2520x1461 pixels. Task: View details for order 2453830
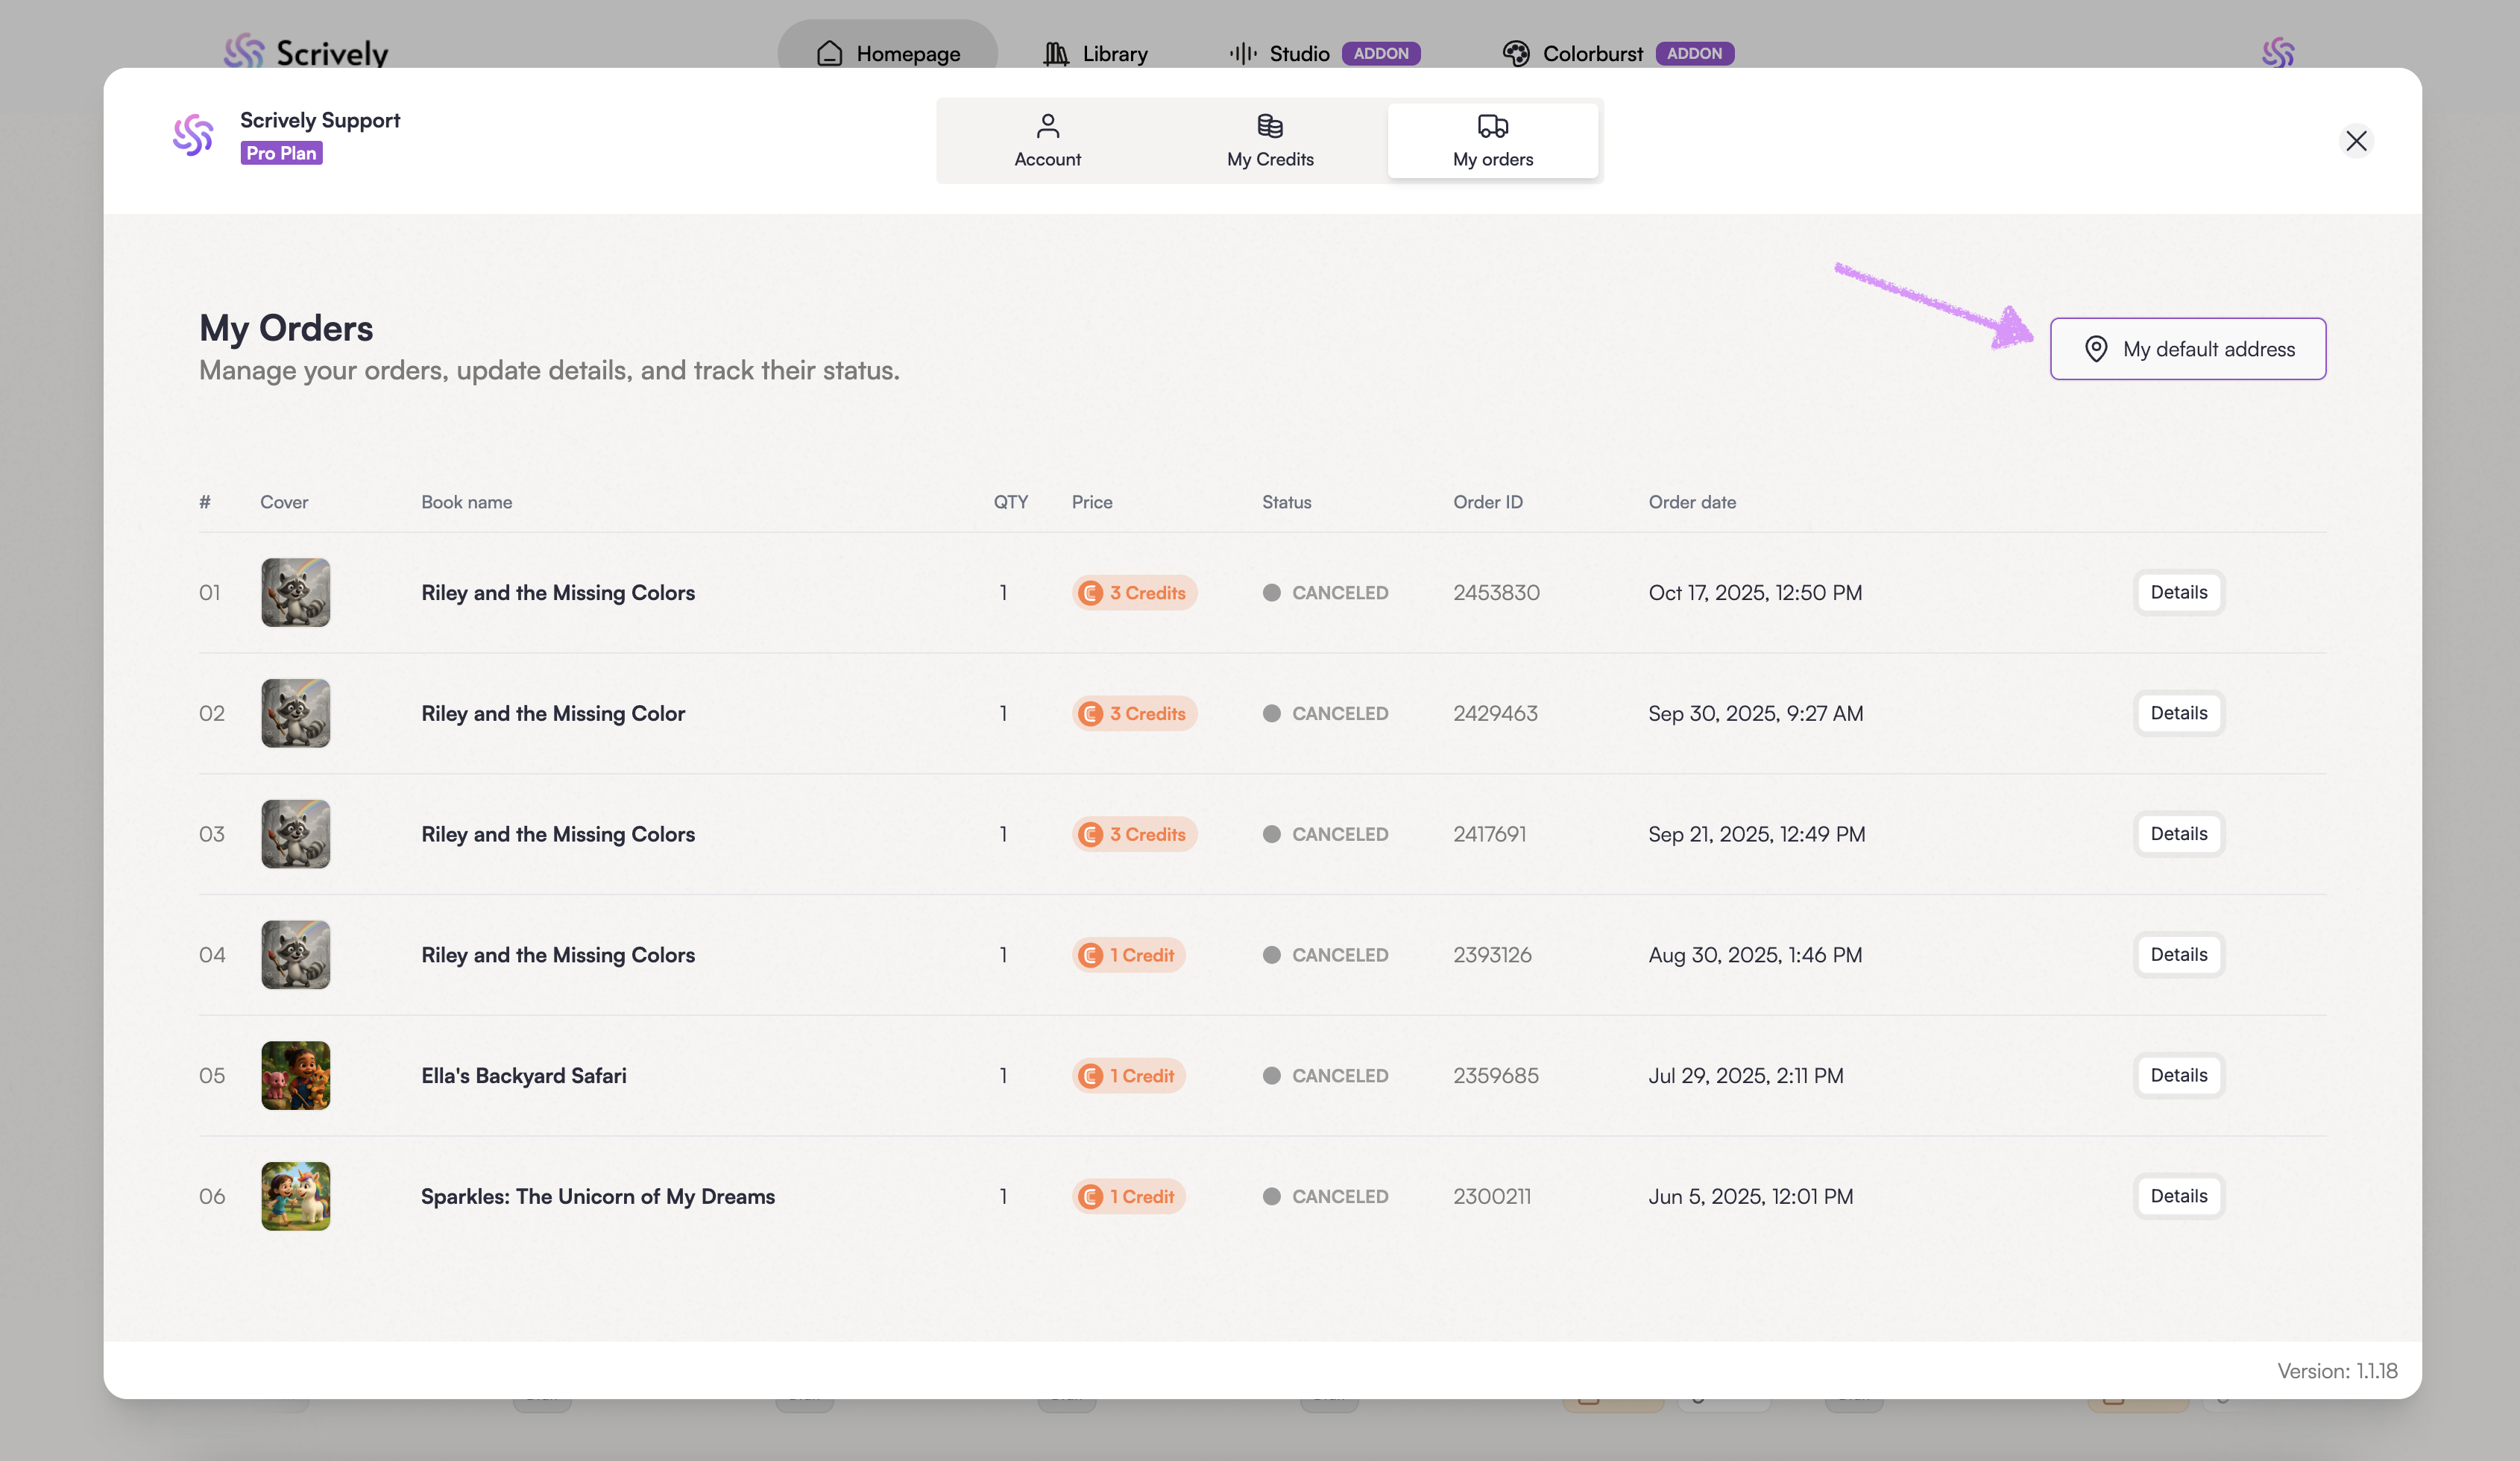point(2178,593)
